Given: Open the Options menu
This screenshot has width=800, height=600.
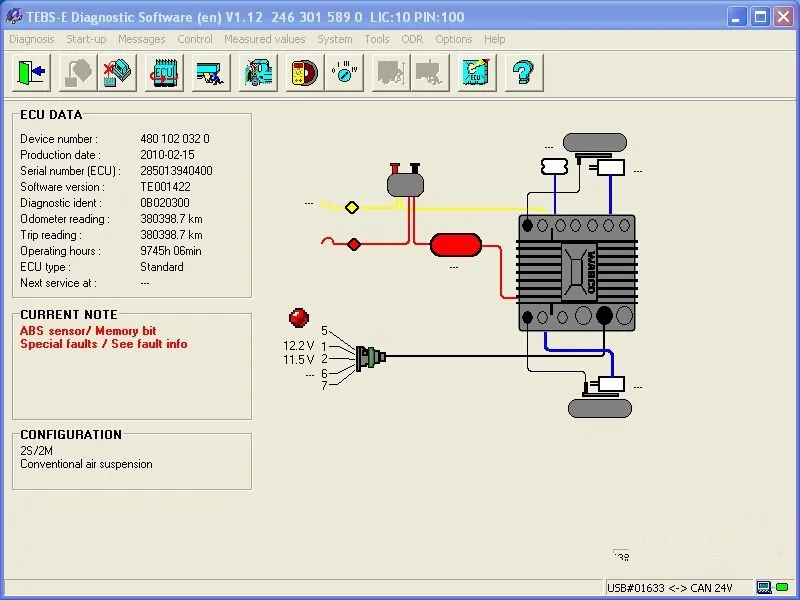Looking at the screenshot, I should click(454, 39).
